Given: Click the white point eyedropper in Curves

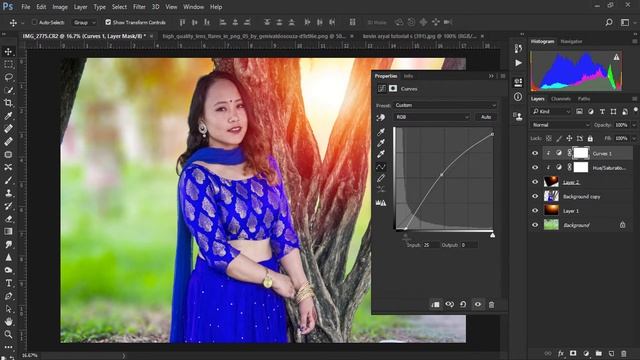Looking at the screenshot, I should coord(381,153).
